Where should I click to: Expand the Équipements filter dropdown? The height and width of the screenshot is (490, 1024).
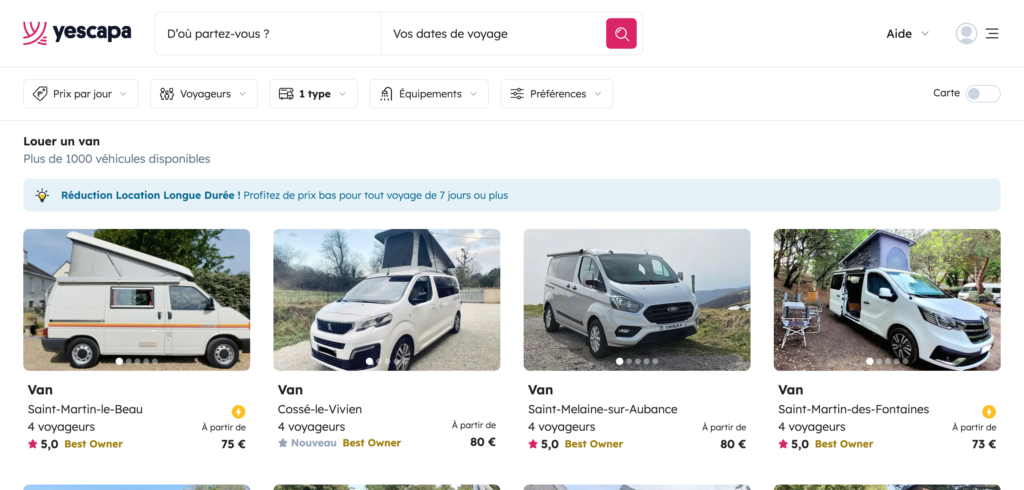point(429,94)
